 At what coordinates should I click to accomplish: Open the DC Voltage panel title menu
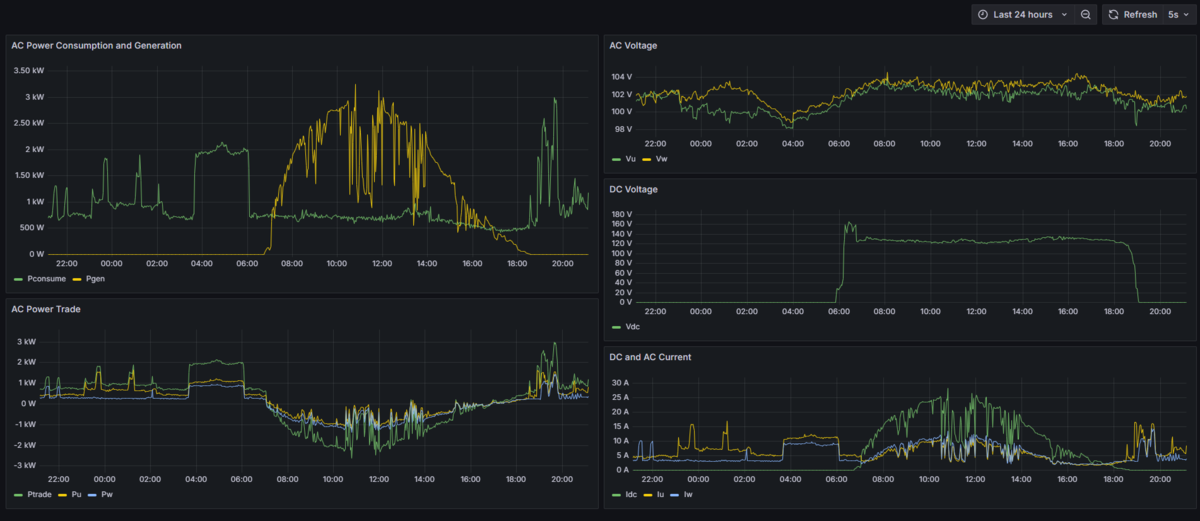(x=634, y=189)
